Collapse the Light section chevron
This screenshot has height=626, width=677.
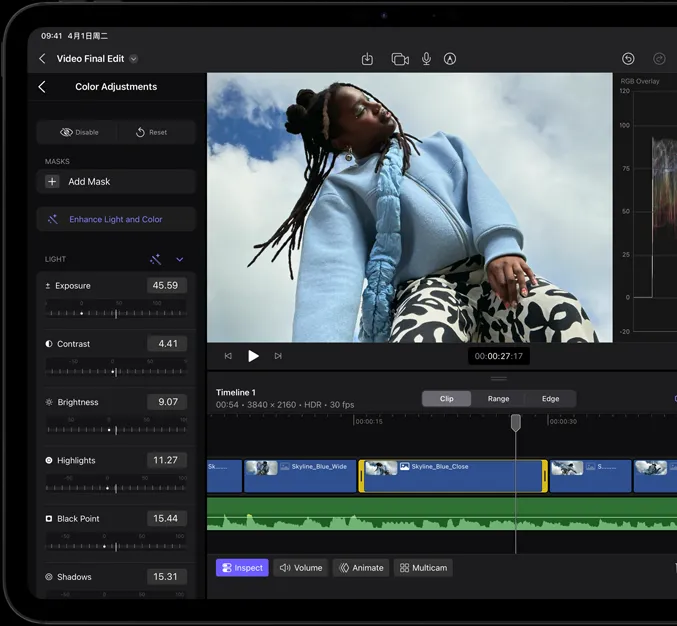[x=180, y=259]
